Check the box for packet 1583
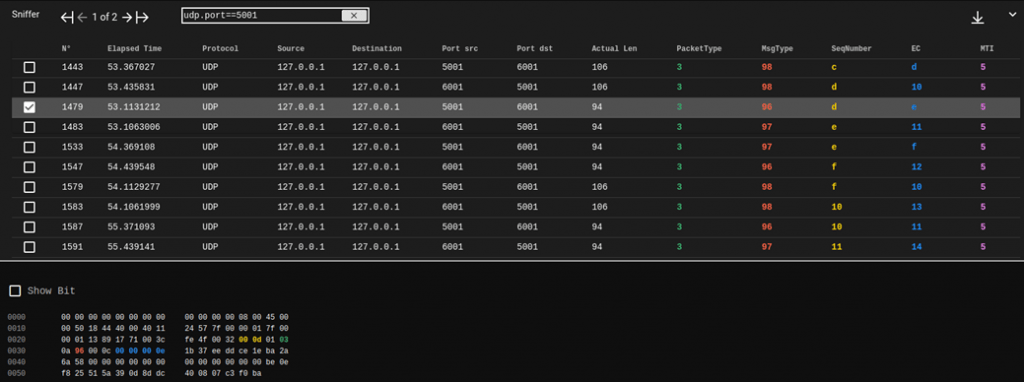The width and height of the screenshot is (1024, 382). pos(29,207)
